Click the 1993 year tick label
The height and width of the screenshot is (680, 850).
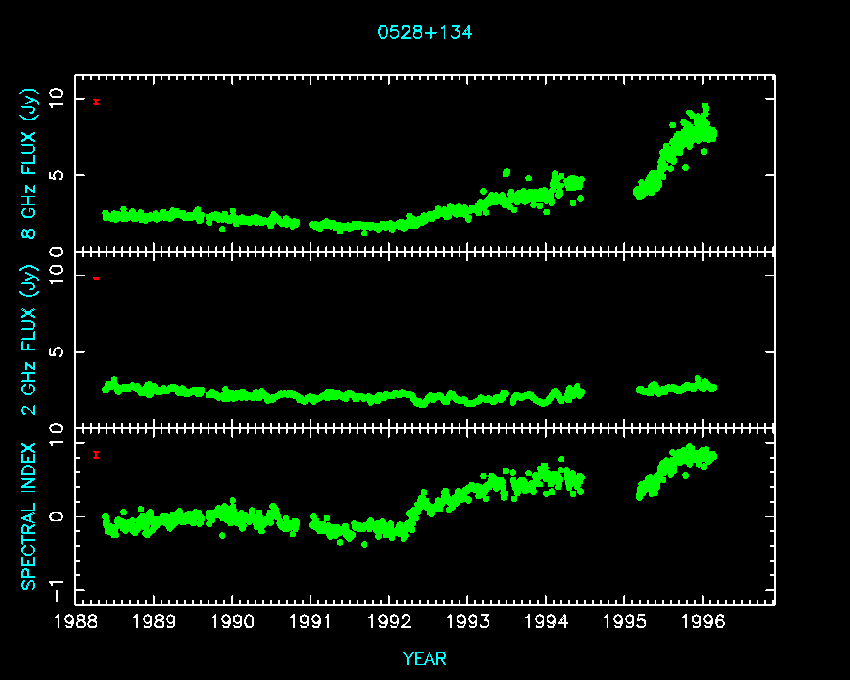tap(468, 622)
